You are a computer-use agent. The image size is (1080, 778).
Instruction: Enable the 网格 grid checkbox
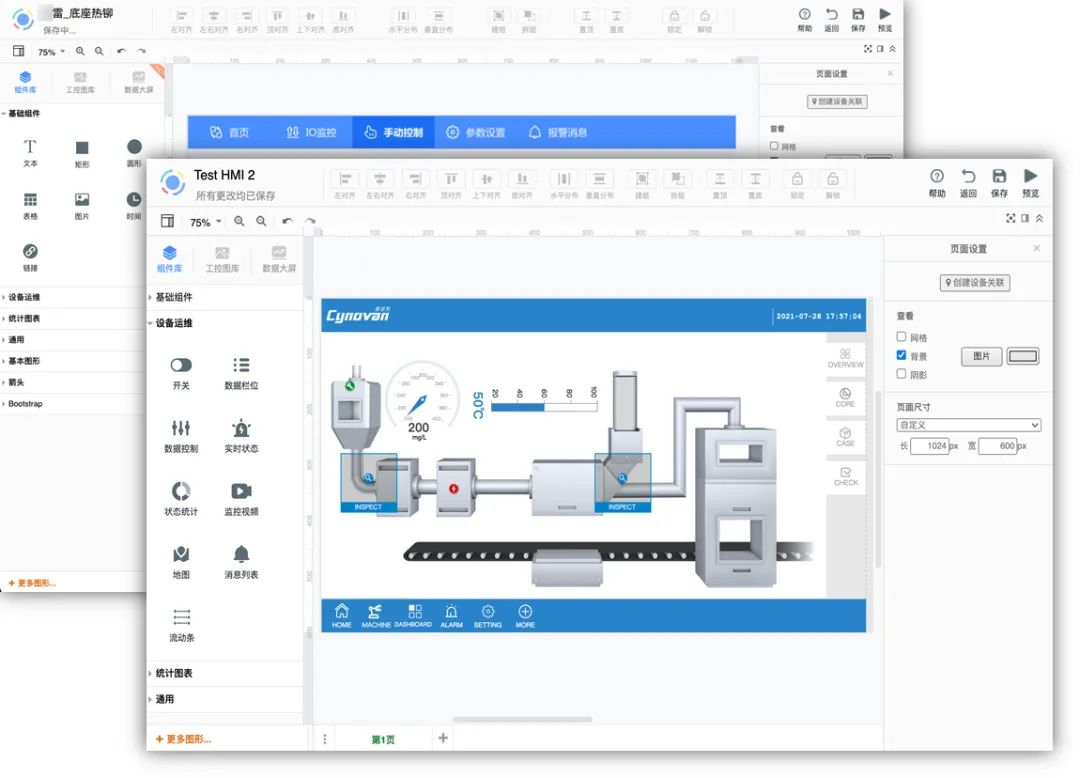(902, 338)
